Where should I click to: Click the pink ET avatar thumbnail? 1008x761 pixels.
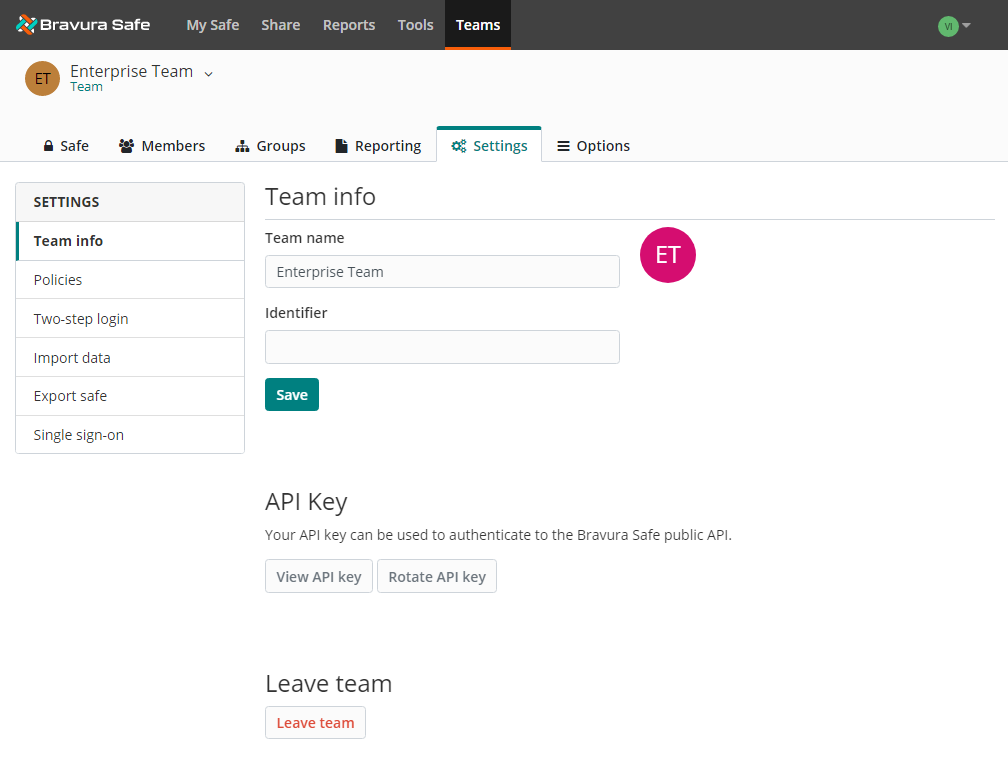pos(667,255)
